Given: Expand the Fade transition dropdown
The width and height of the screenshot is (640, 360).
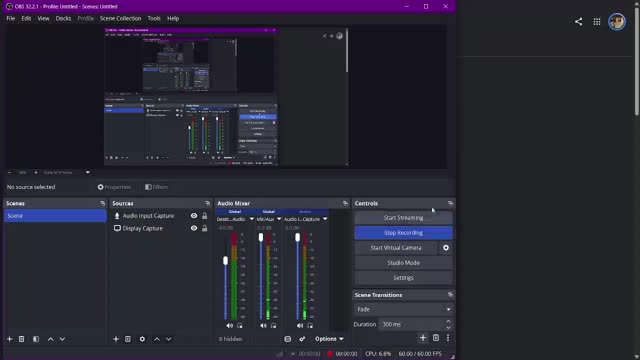Looking at the screenshot, I should (x=403, y=309).
